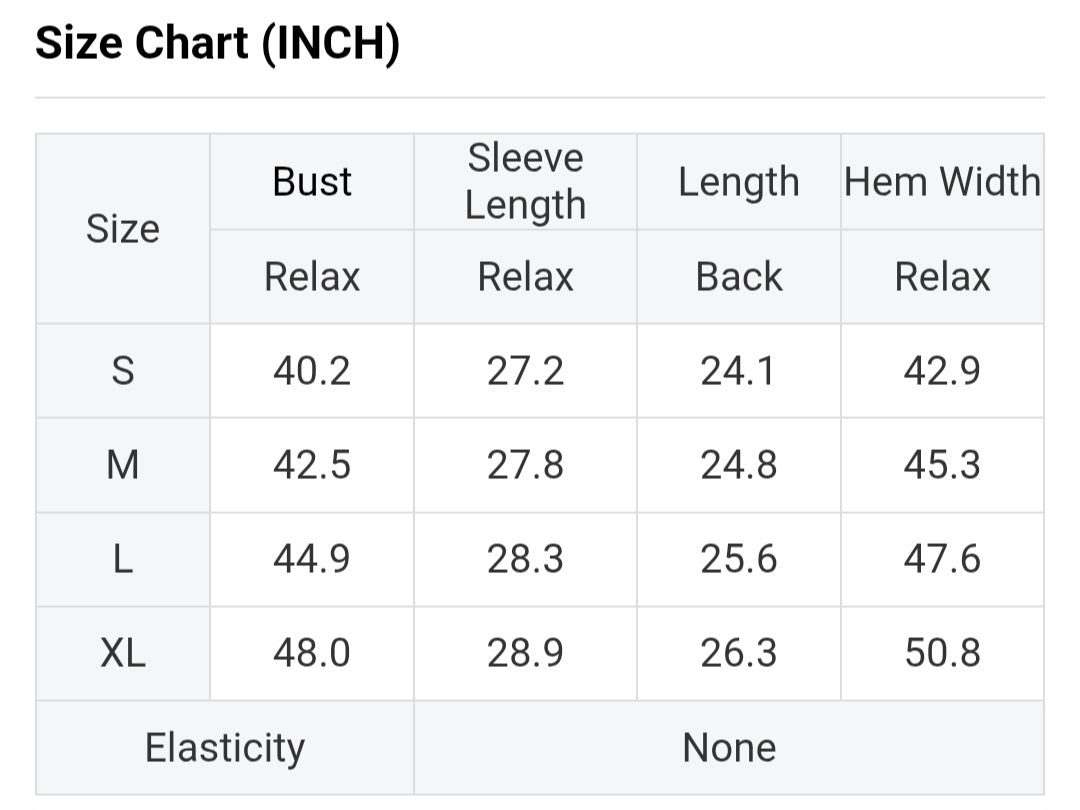Click the Back sub-header under Length
The width and height of the screenshot is (1080, 810).
(x=738, y=277)
